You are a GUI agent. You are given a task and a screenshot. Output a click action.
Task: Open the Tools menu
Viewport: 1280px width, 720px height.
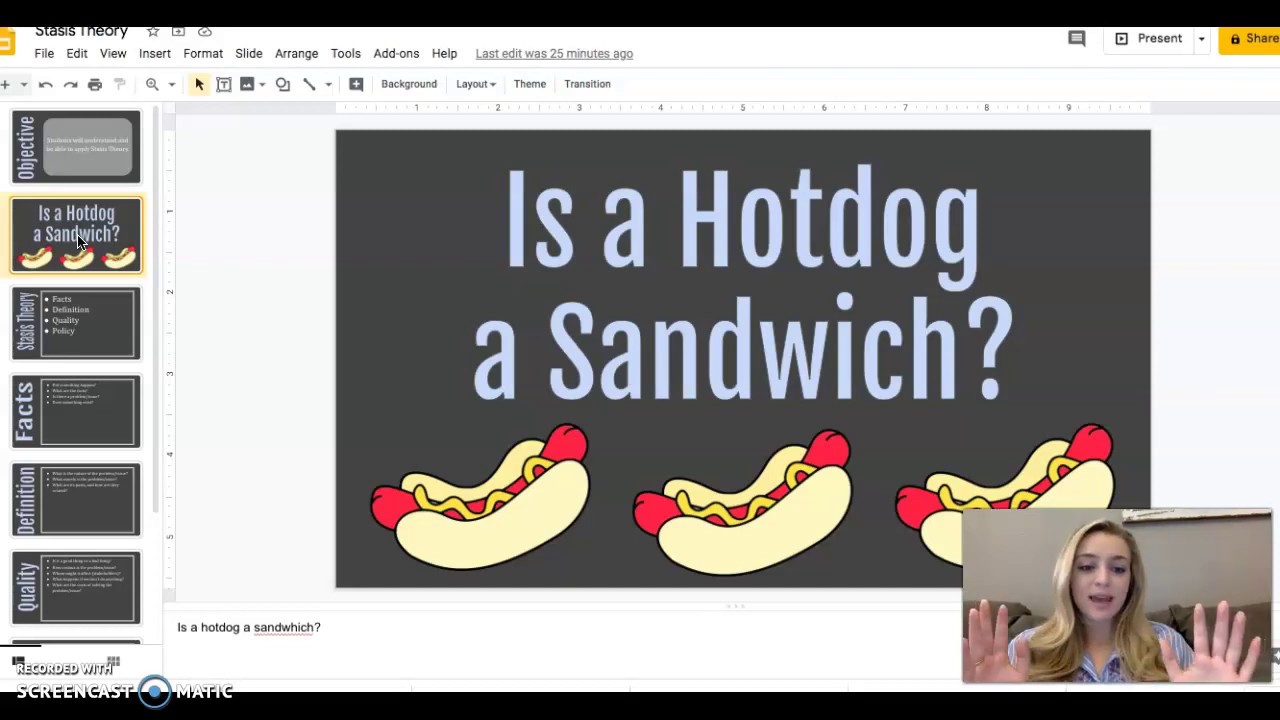tap(346, 53)
